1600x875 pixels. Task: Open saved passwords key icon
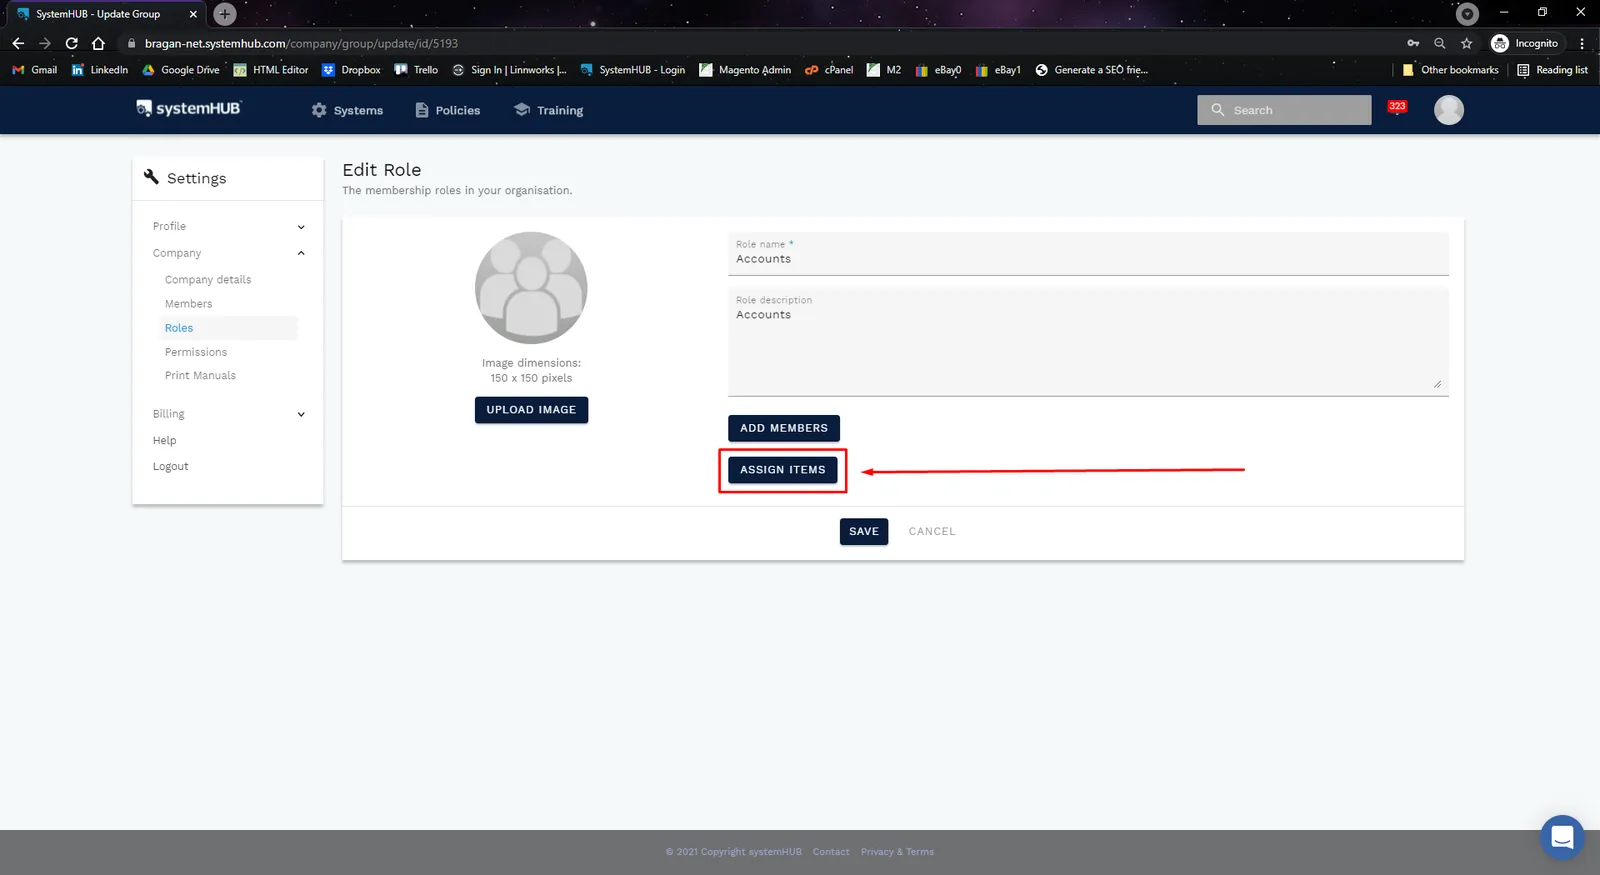tap(1413, 43)
